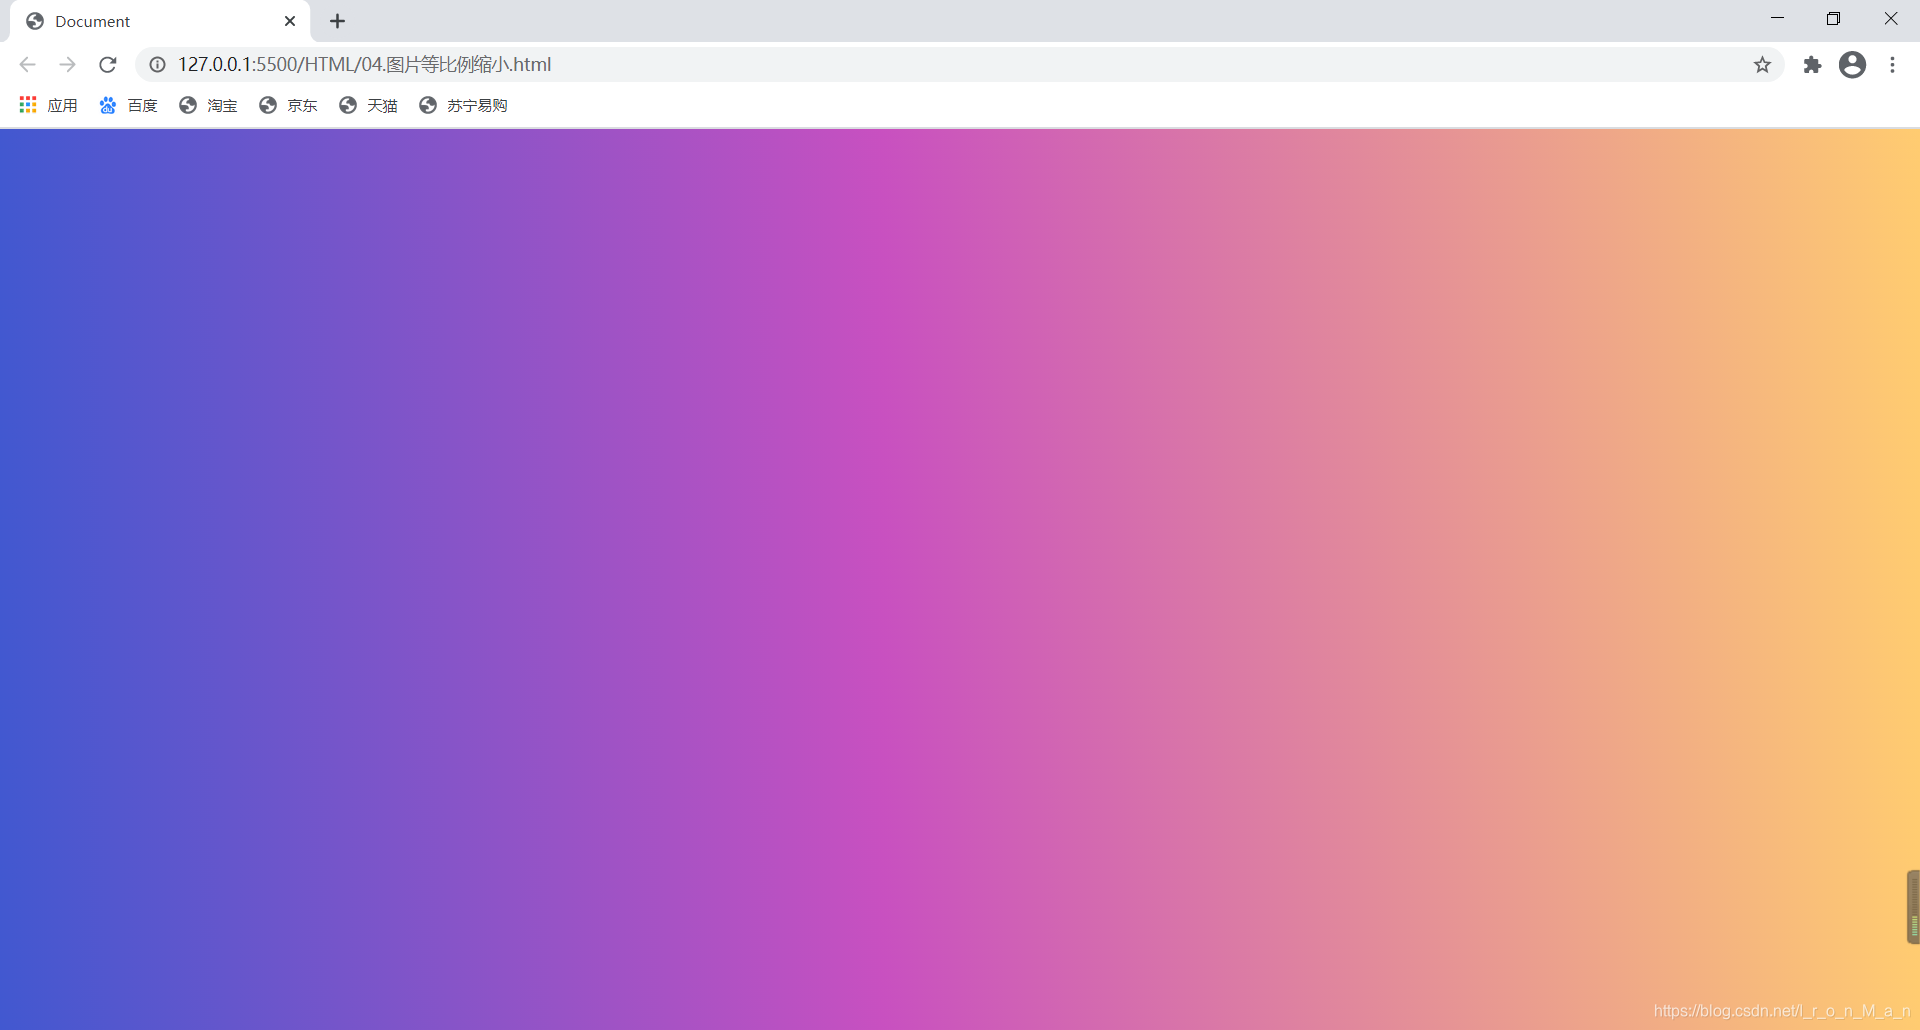
Task: Minimize the browser window
Action: pyautogui.click(x=1777, y=18)
